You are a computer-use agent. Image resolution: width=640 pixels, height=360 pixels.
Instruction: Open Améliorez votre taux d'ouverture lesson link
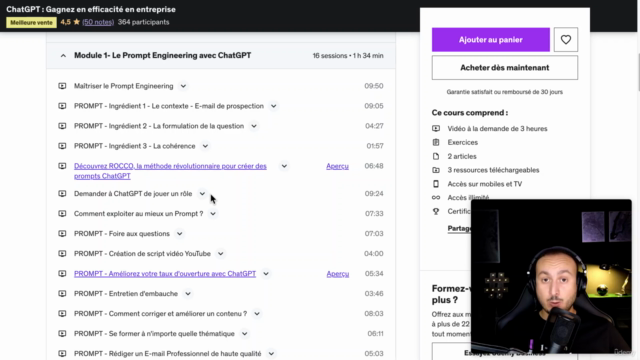(165, 273)
